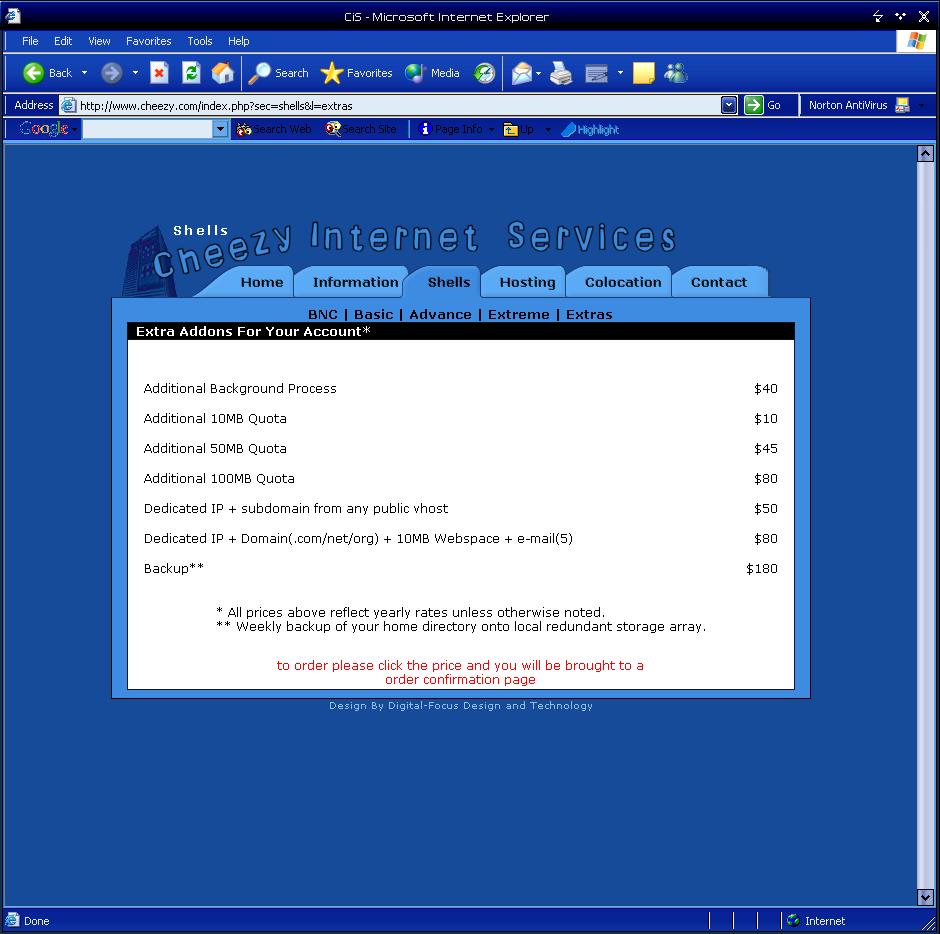This screenshot has width=940, height=934.
Task: Open the Up button dropdown arrow
Action: pos(547,129)
